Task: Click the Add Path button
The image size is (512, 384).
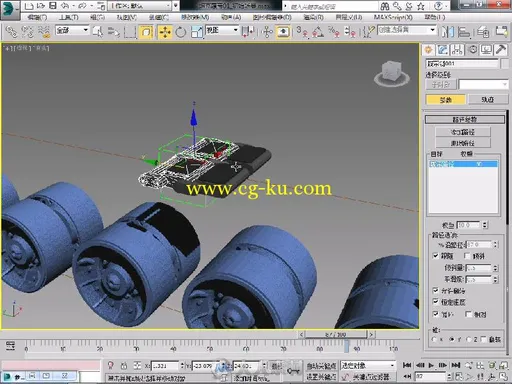Action: (x=463, y=132)
